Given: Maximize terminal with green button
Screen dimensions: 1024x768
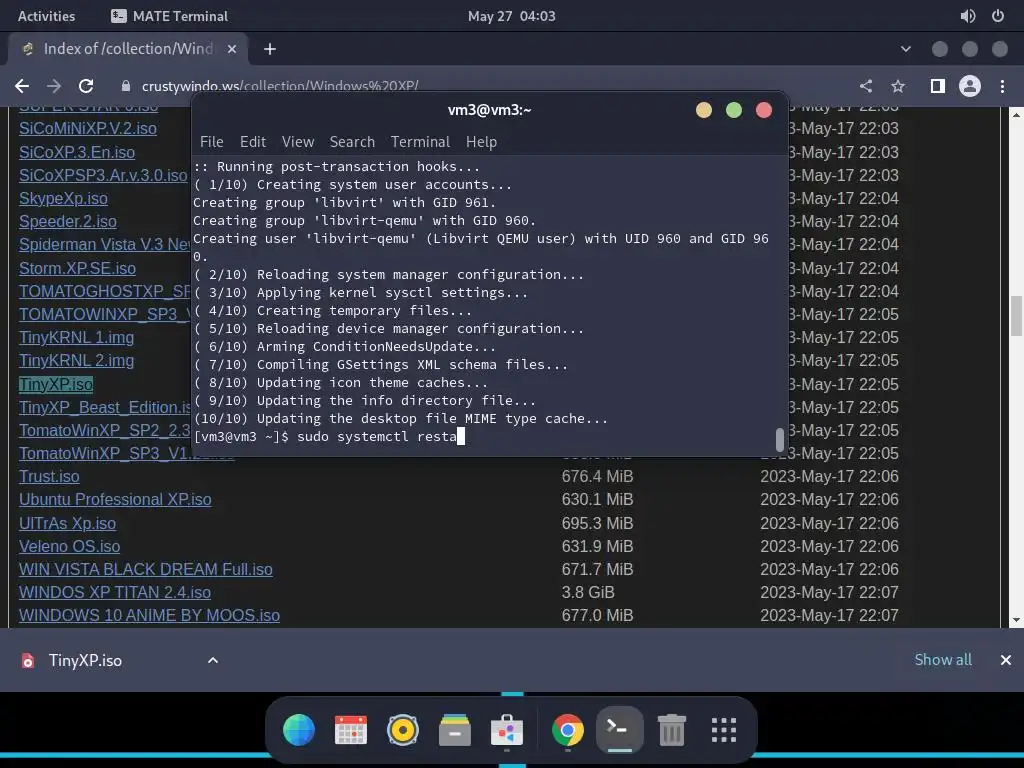Looking at the screenshot, I should (734, 110).
